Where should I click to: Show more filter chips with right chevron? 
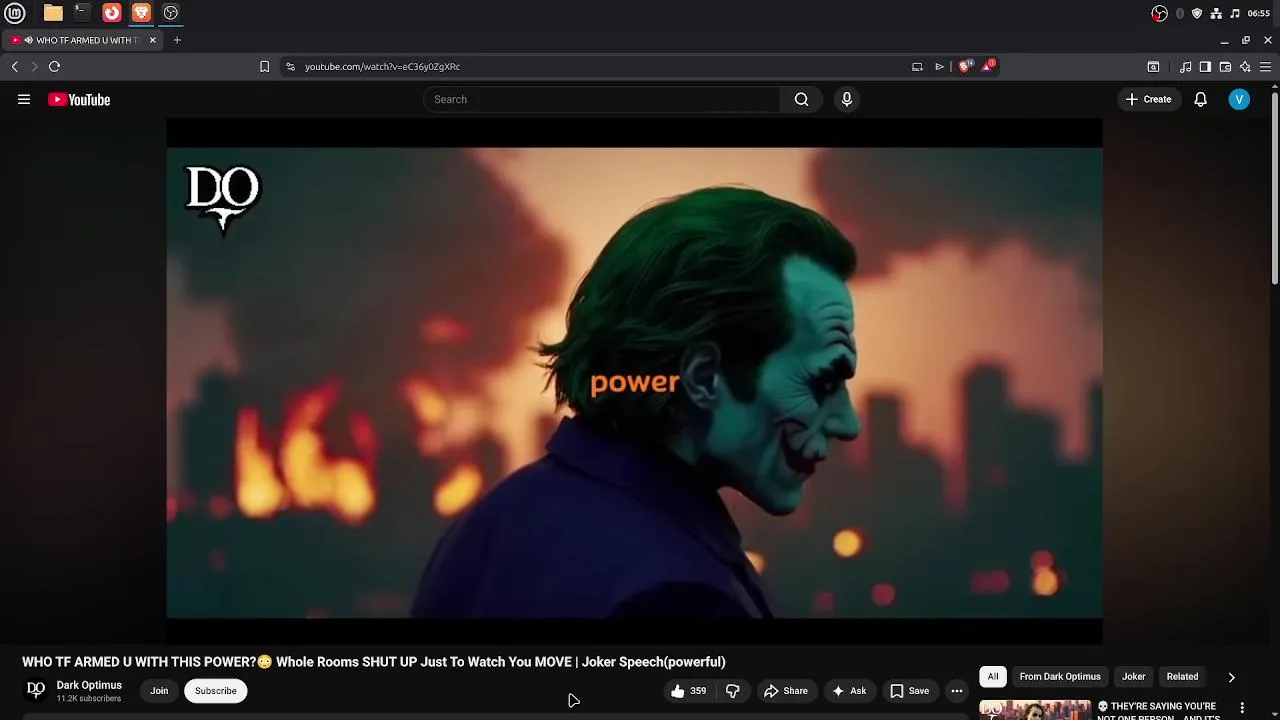pos(1231,677)
